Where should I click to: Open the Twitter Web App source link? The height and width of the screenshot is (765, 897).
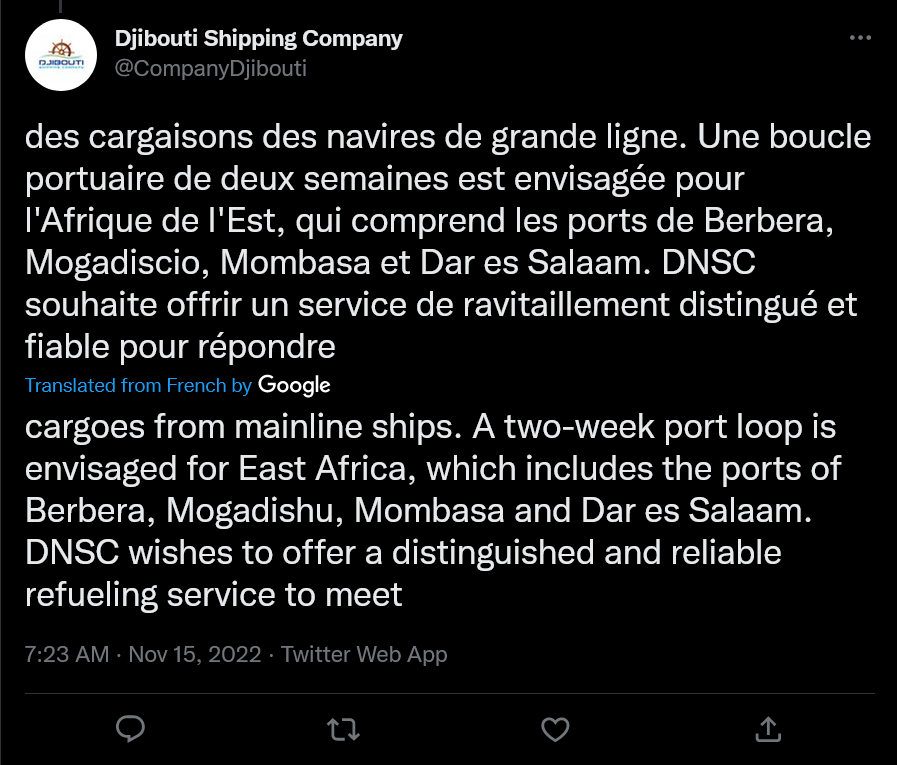pyautogui.click(x=364, y=655)
